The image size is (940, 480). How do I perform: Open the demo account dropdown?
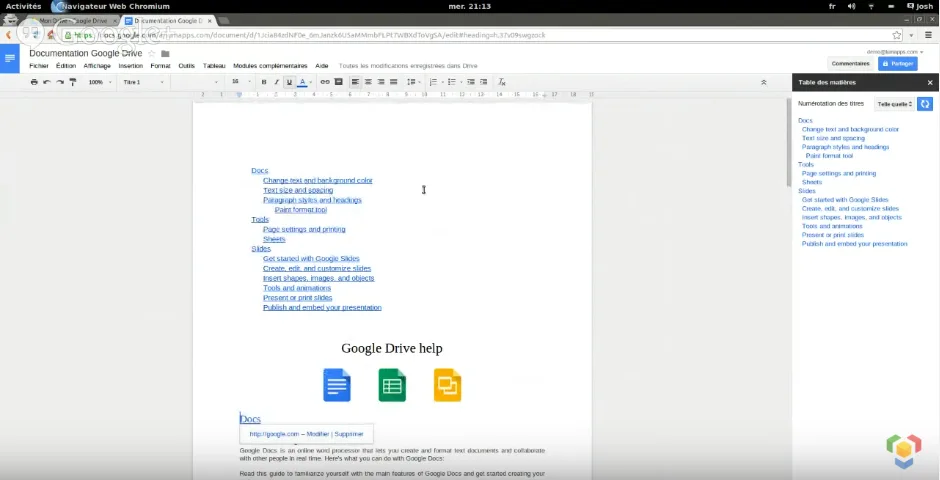[x=895, y=52]
